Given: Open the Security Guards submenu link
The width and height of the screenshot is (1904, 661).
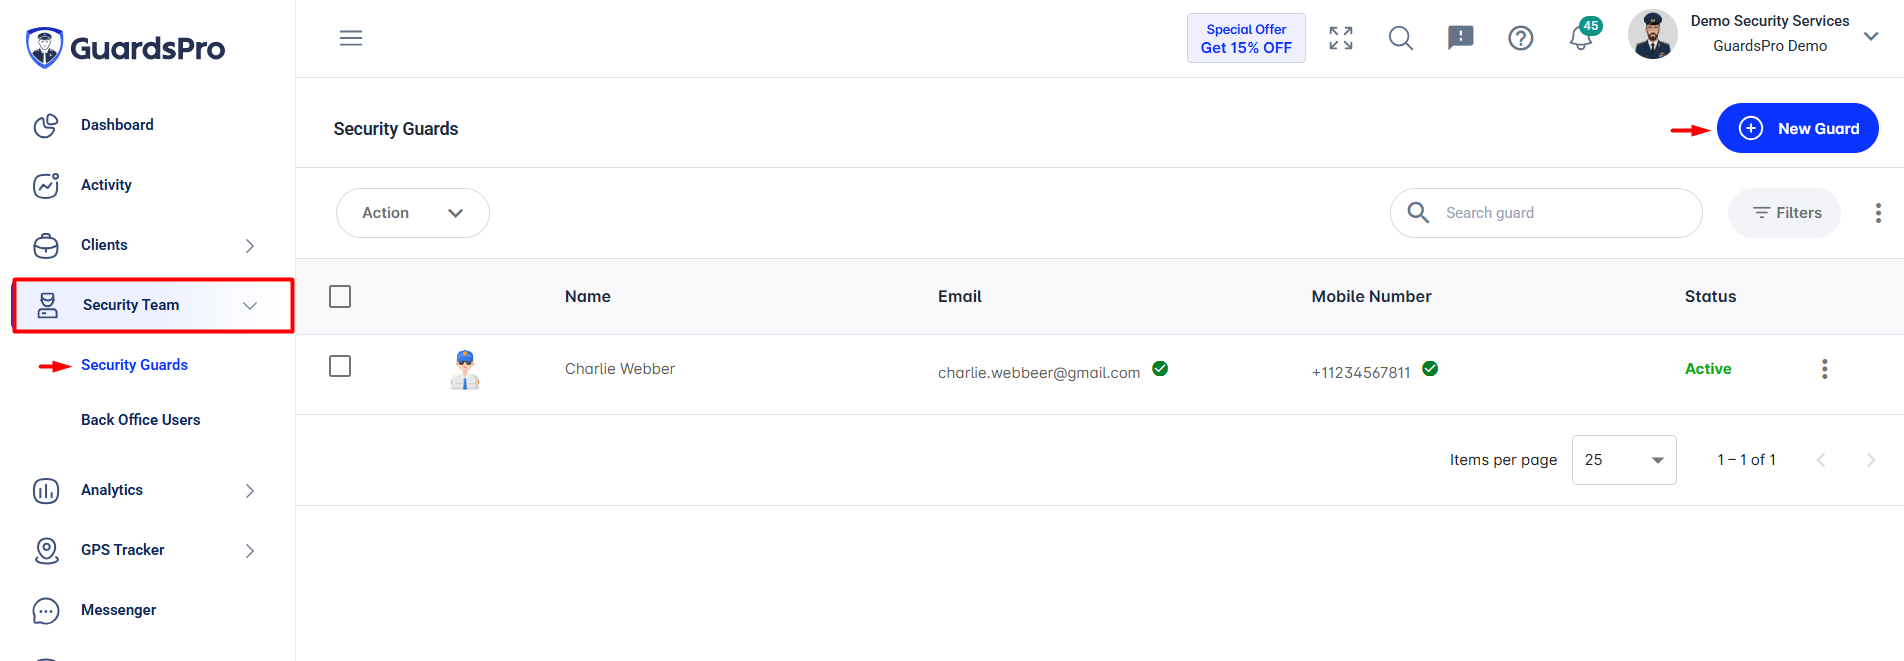Looking at the screenshot, I should click(x=134, y=365).
